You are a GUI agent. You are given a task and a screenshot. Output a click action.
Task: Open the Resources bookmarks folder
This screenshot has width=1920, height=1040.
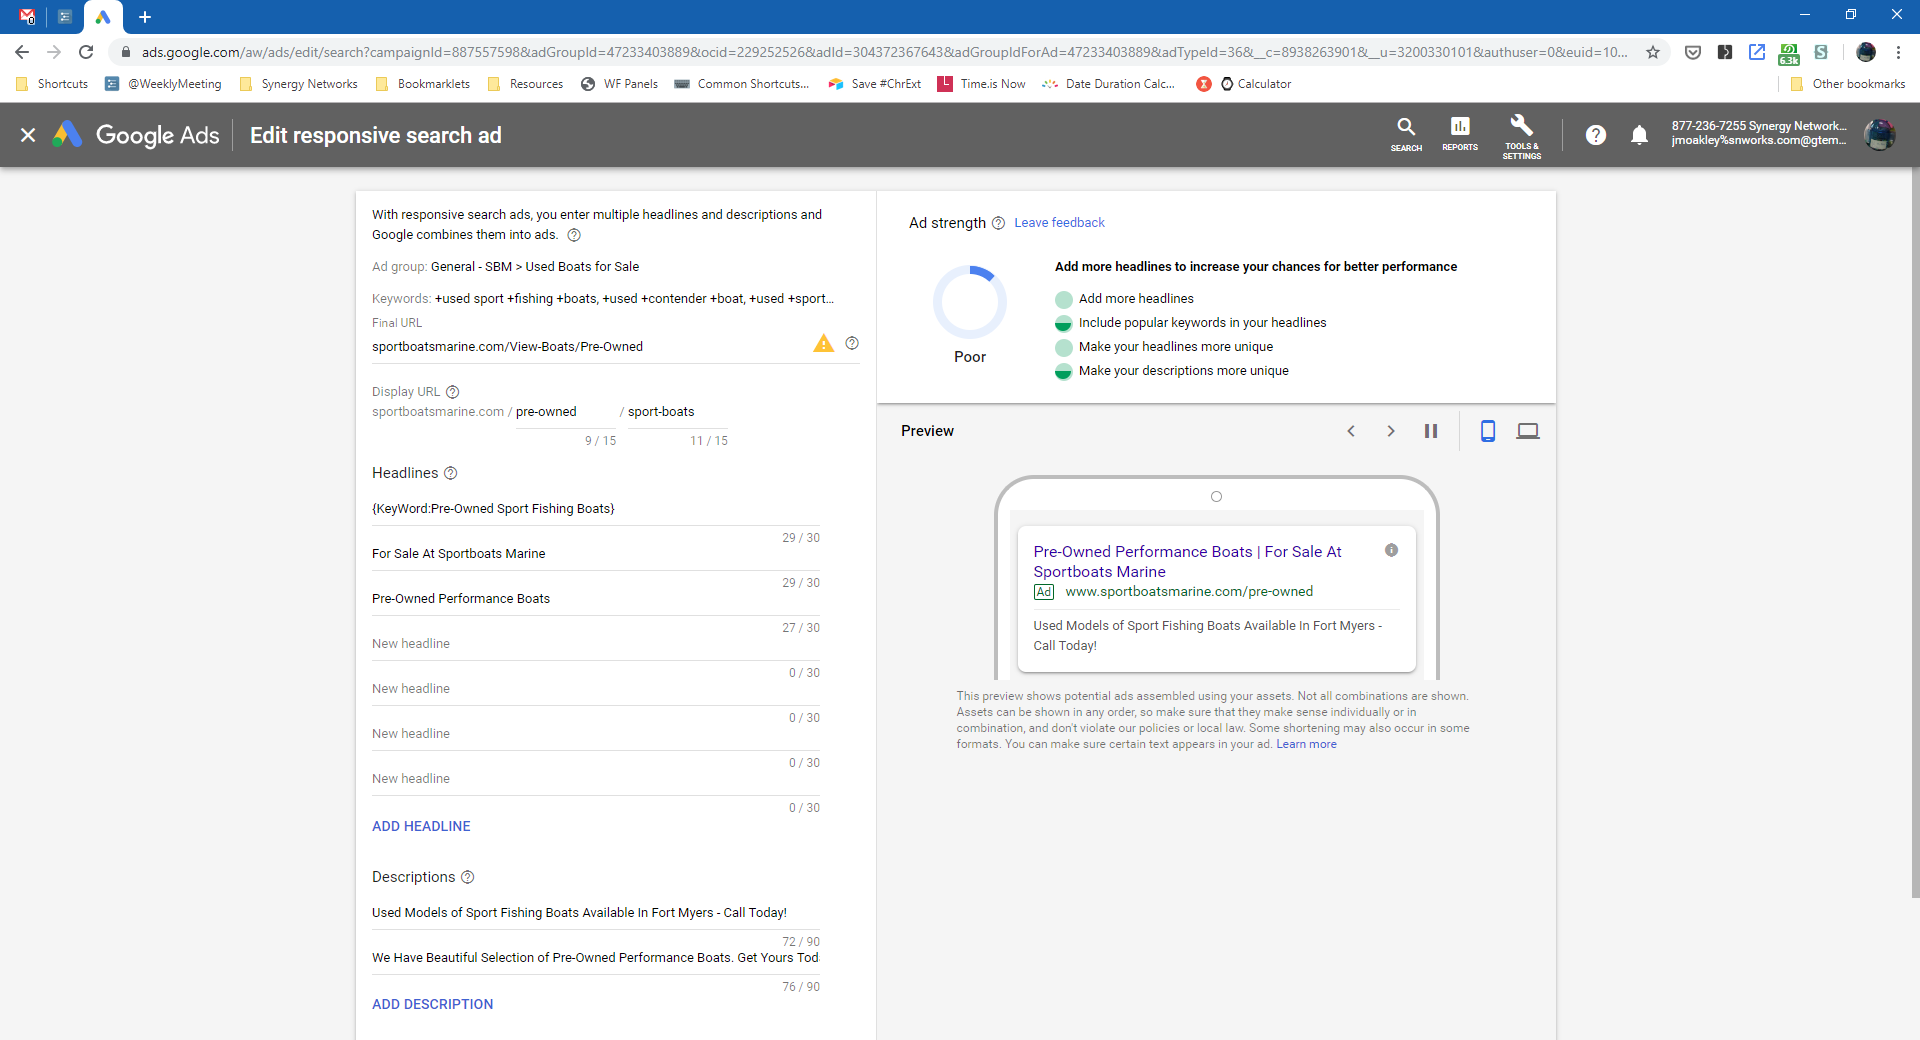pos(525,84)
